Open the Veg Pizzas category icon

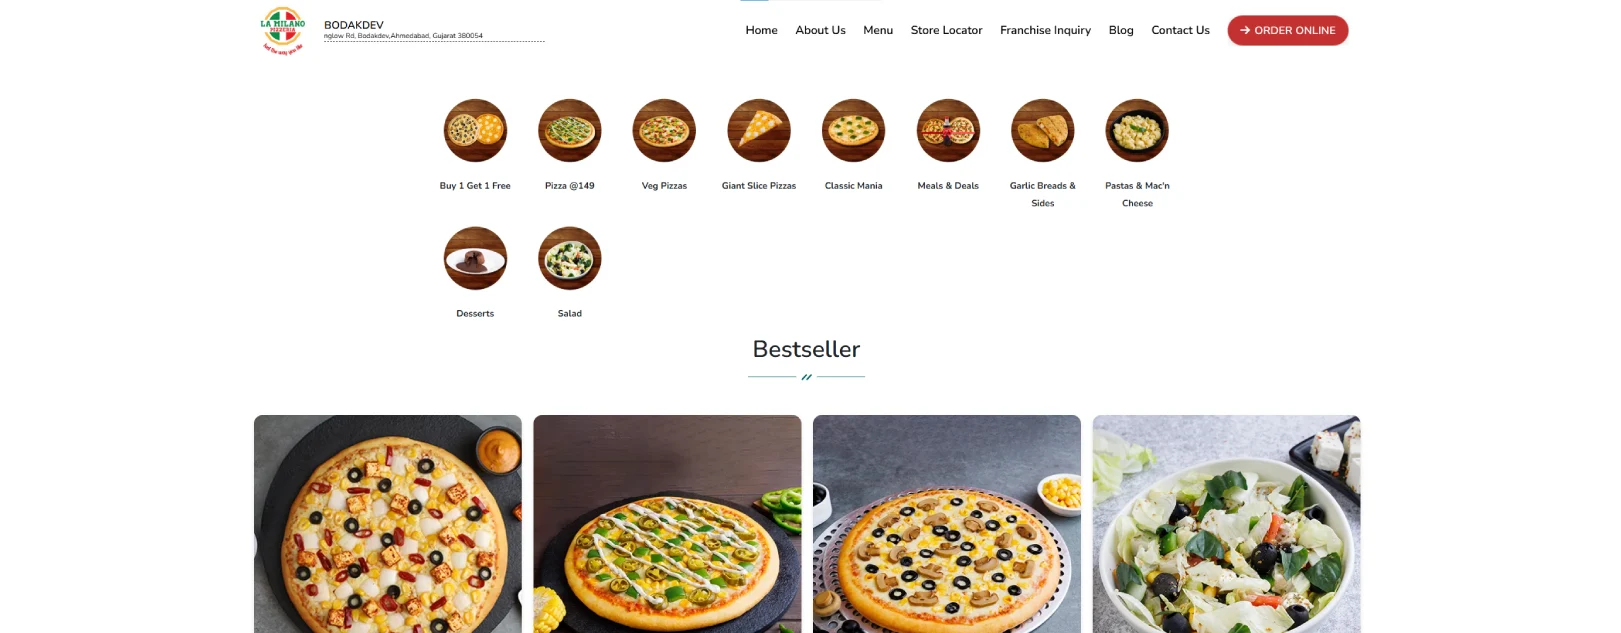coord(664,130)
